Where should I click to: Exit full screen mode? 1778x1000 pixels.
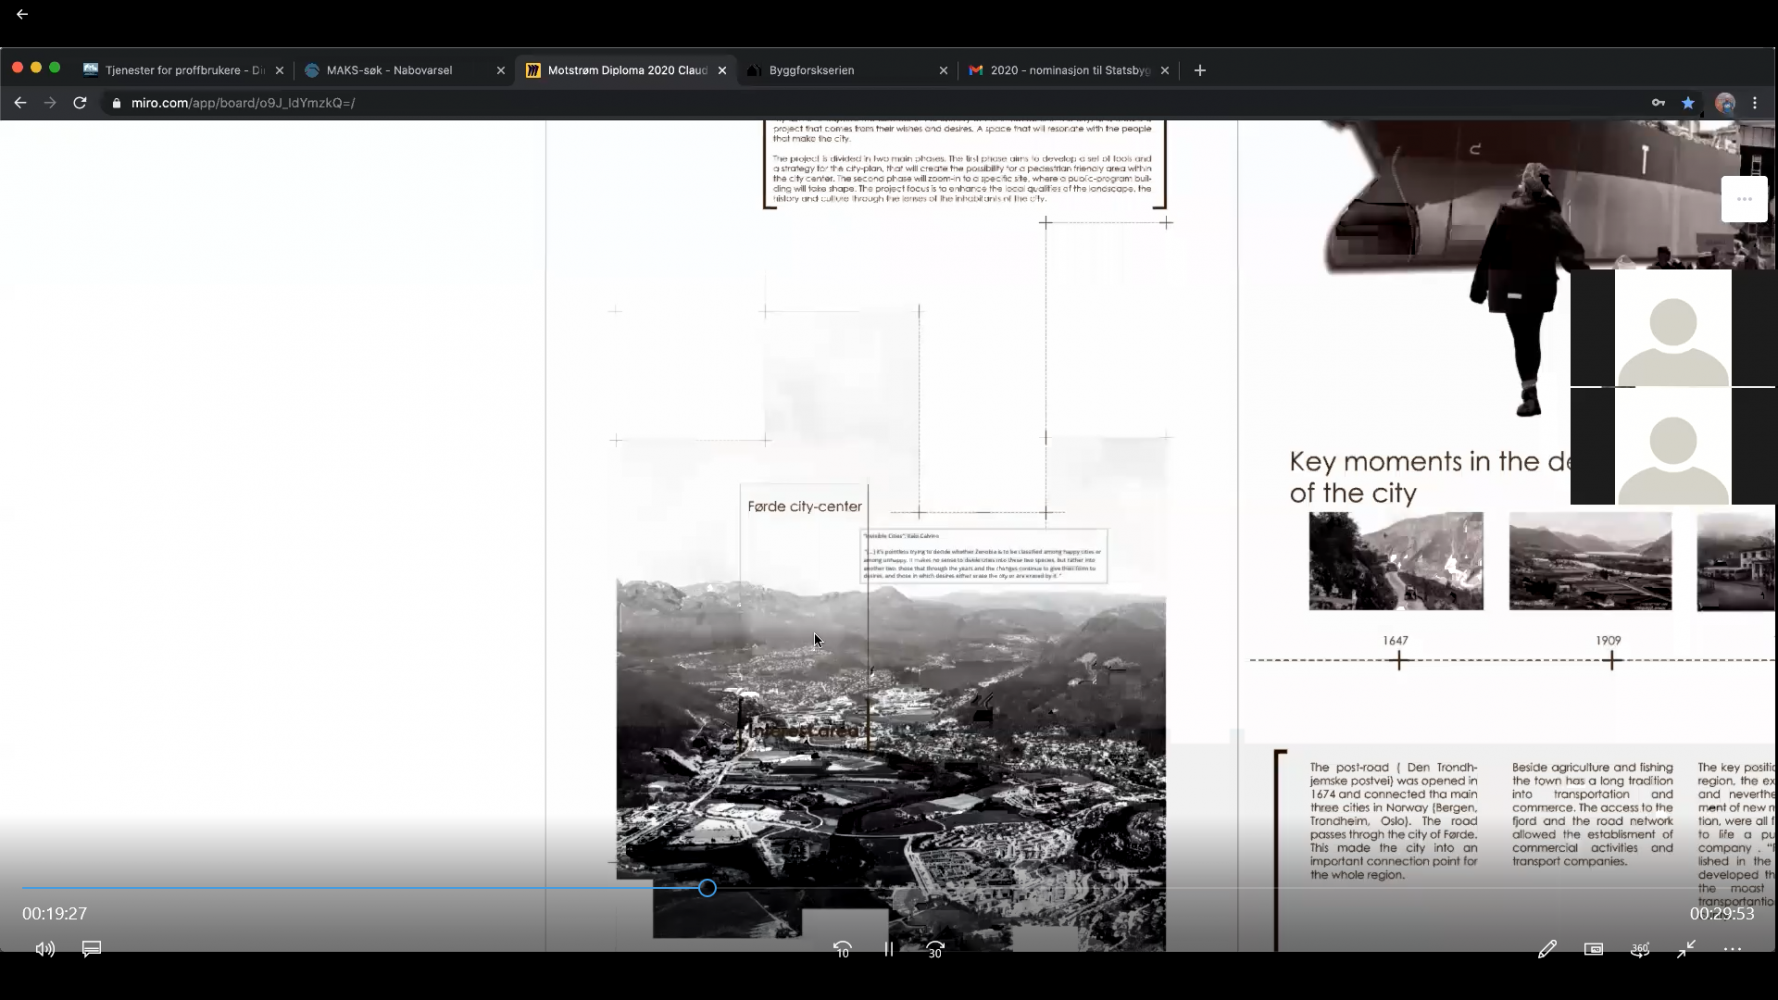tap(1686, 949)
